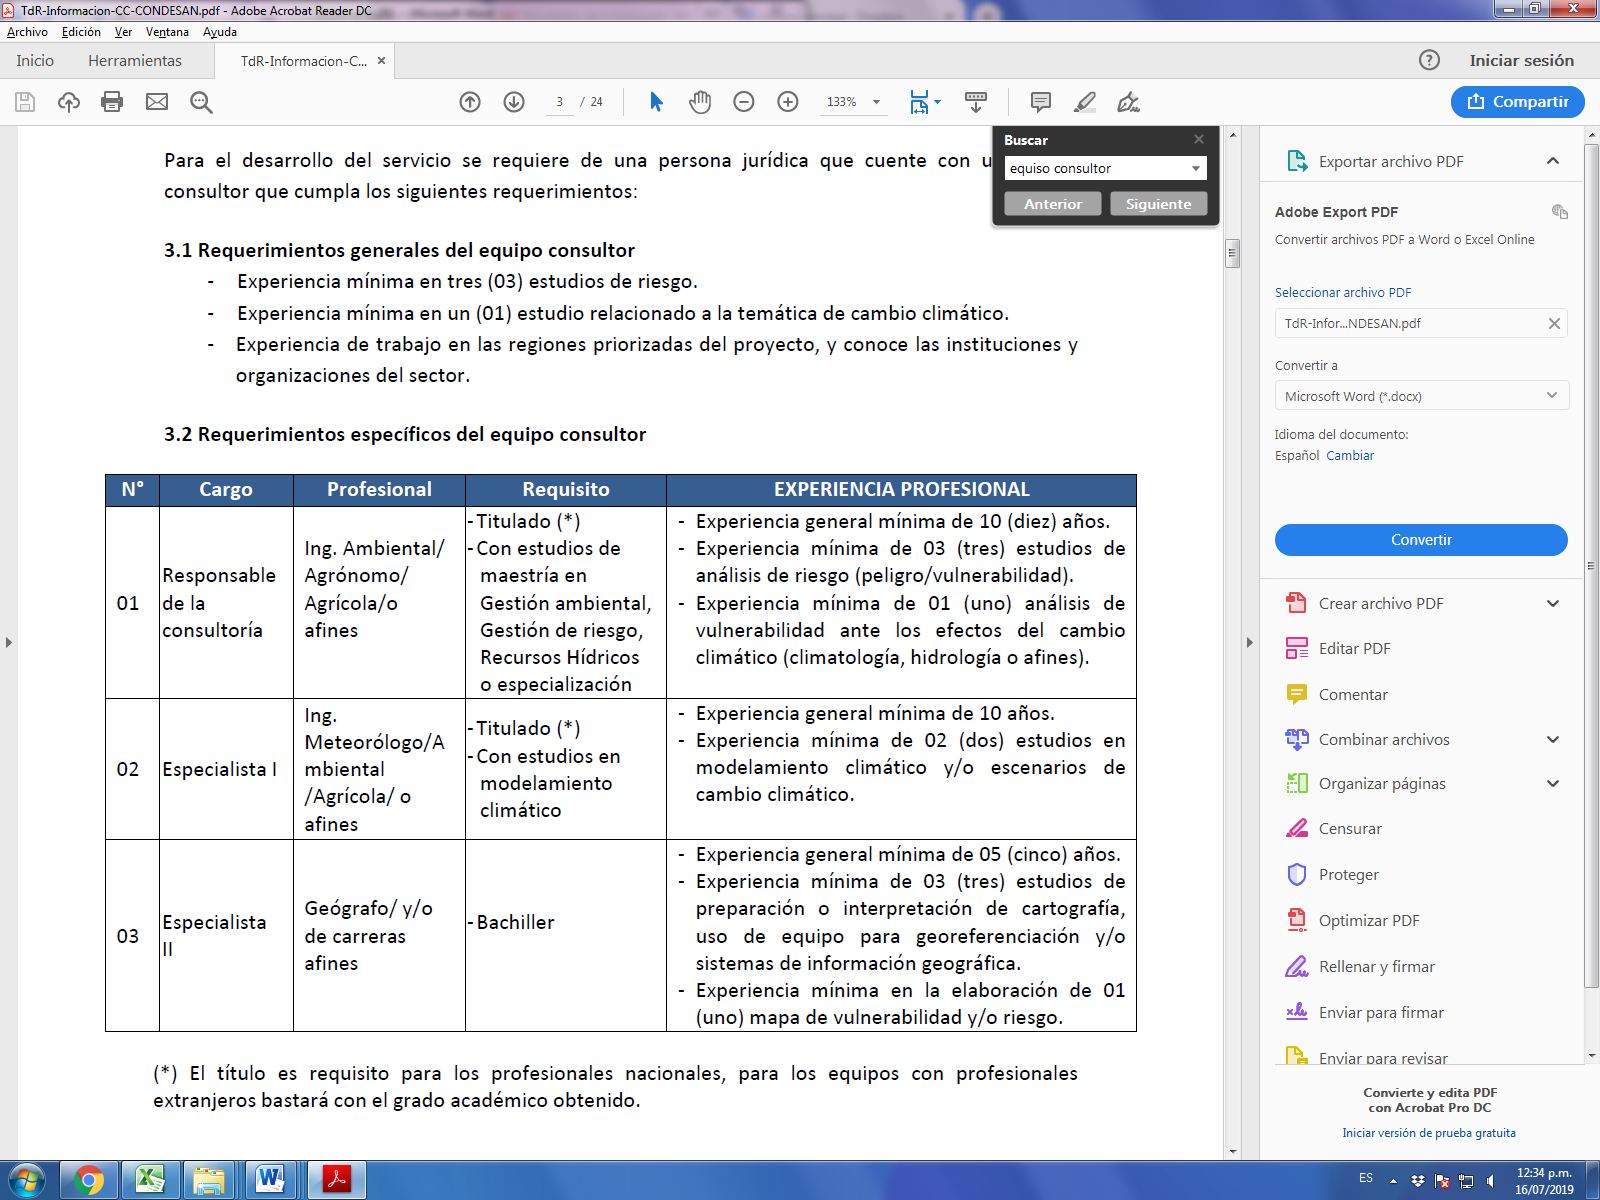Click Siguiente in the search box

[1158, 204]
